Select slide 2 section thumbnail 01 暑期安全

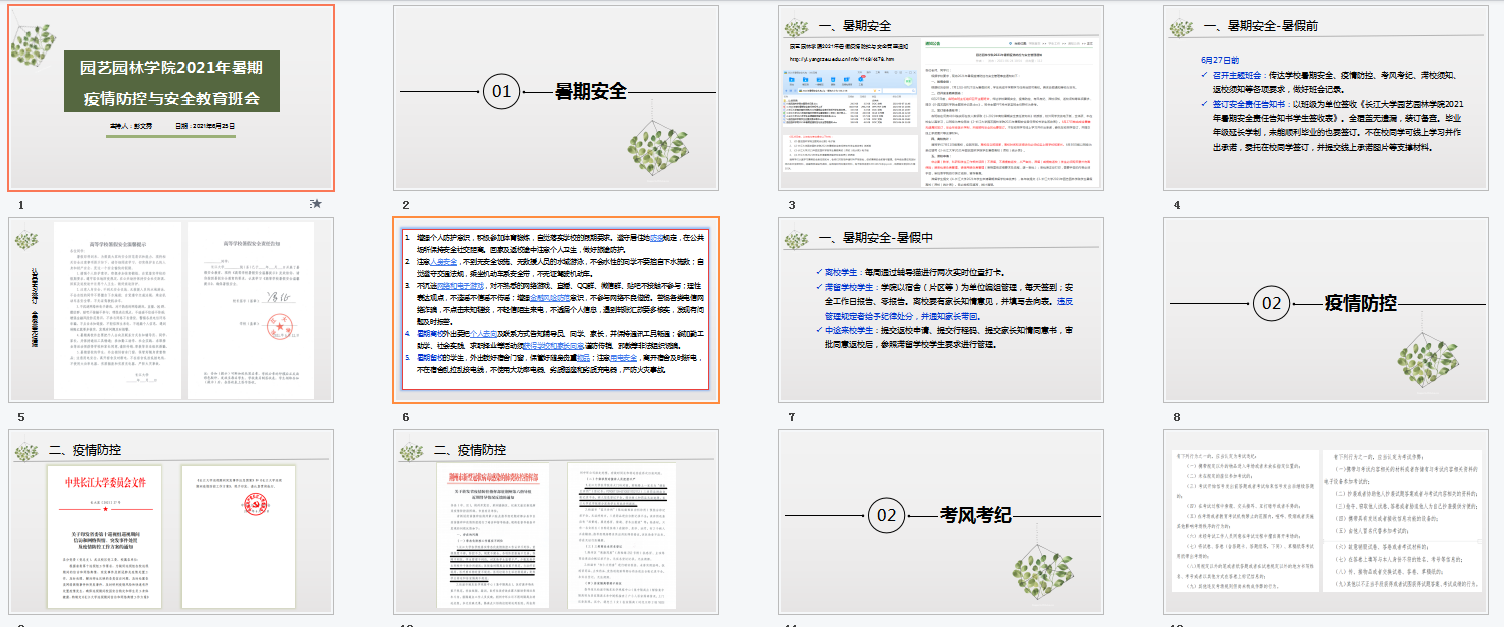click(x=556, y=97)
